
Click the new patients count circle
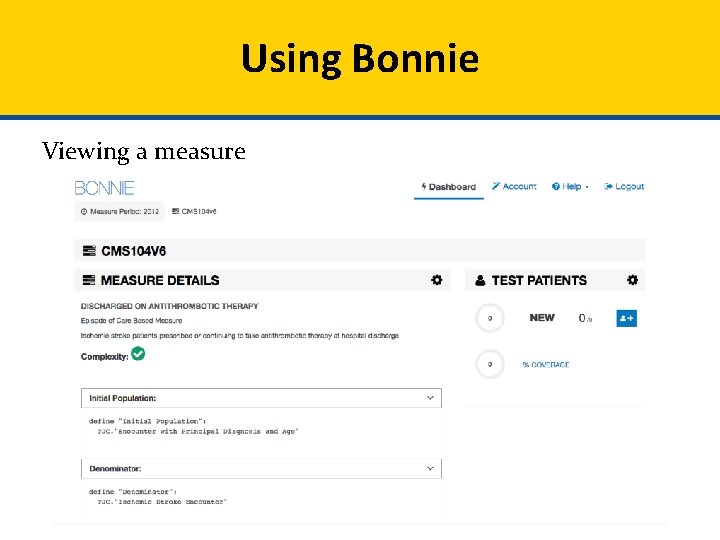(x=489, y=319)
